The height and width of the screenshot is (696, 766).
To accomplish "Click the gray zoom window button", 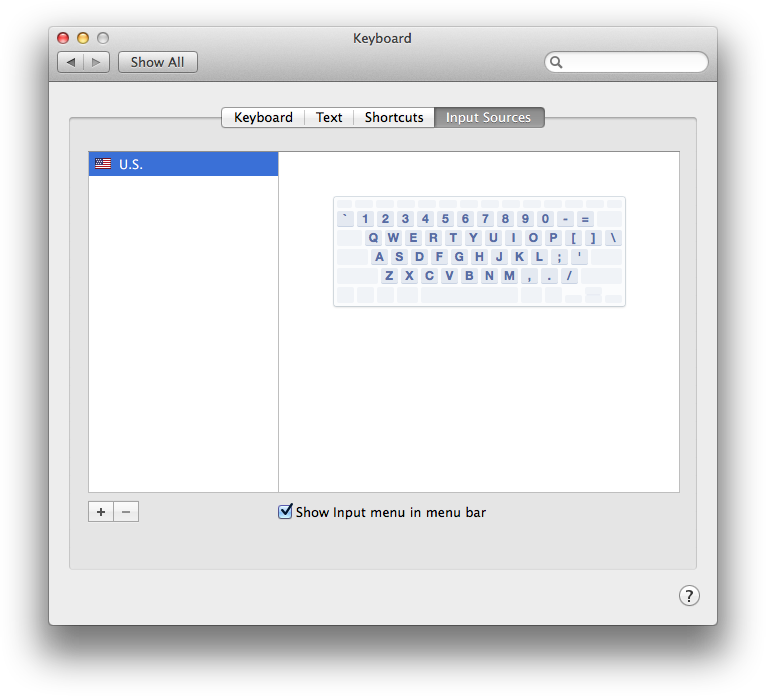I will pyautogui.click(x=103, y=38).
